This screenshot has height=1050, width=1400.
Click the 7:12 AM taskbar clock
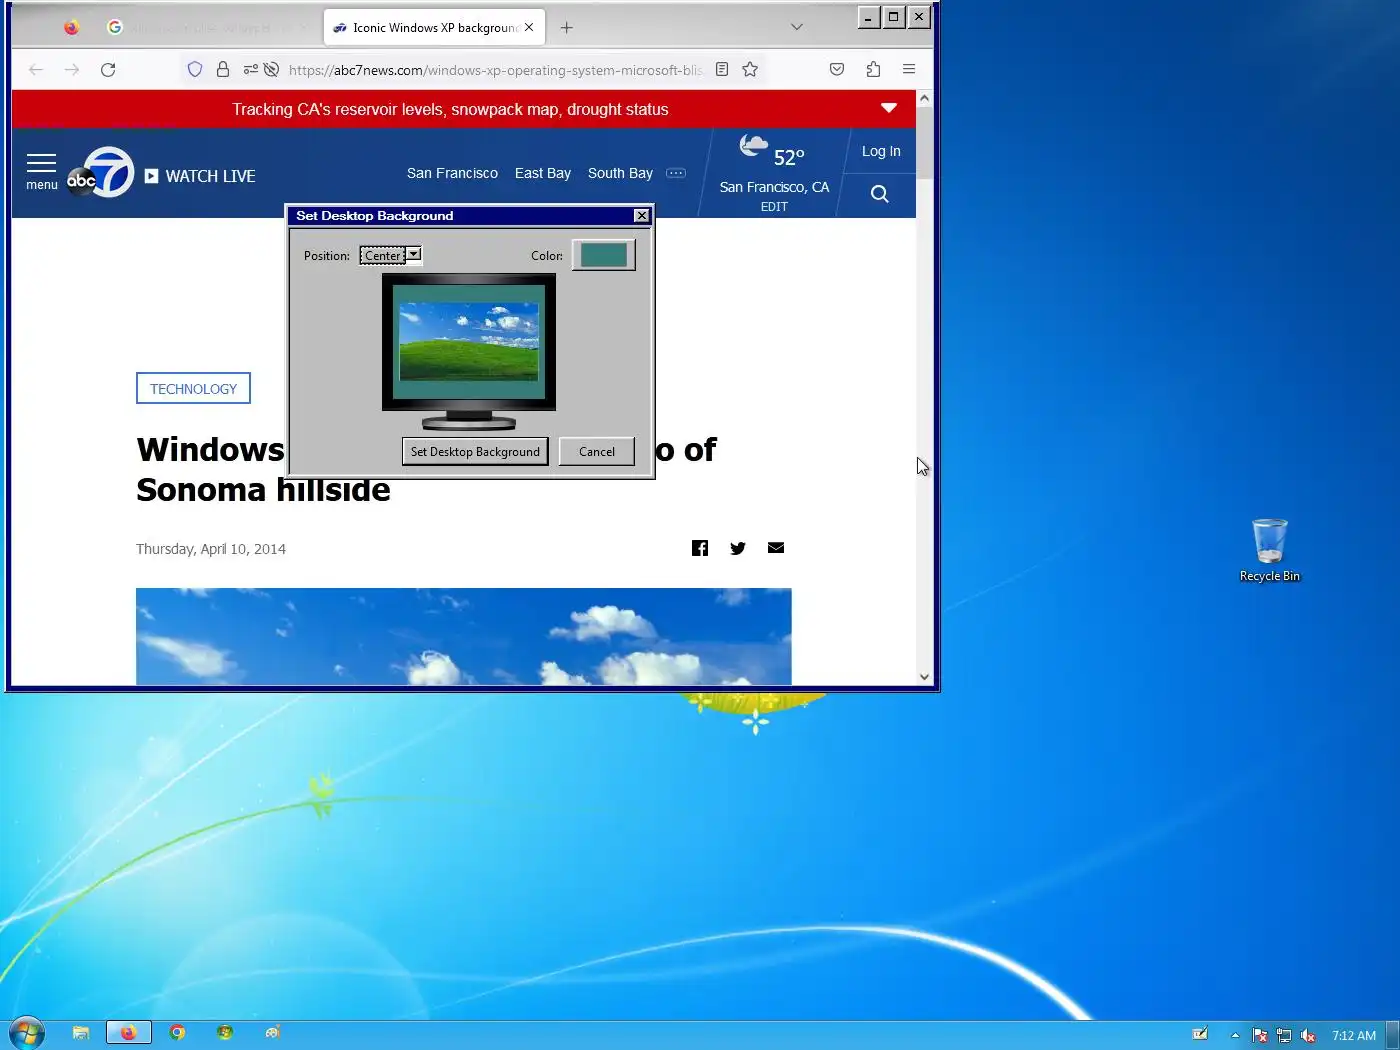point(1354,1035)
